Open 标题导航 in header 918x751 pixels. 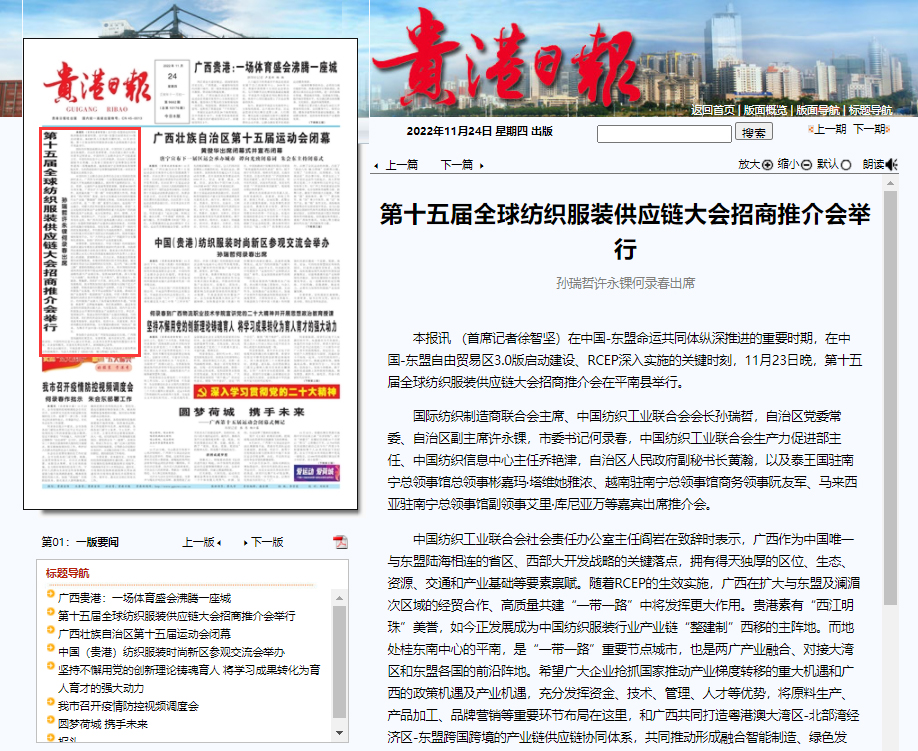[x=871, y=110]
